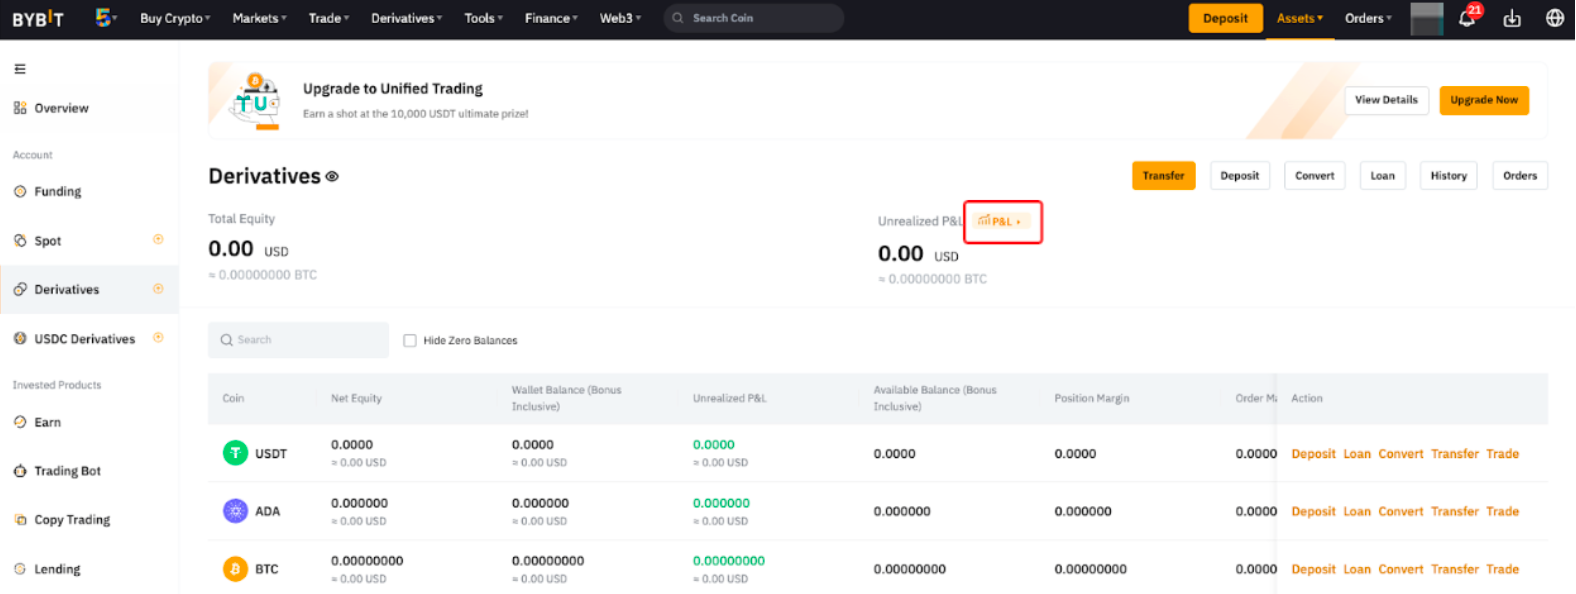Open the language globe icon

pos(1554,18)
